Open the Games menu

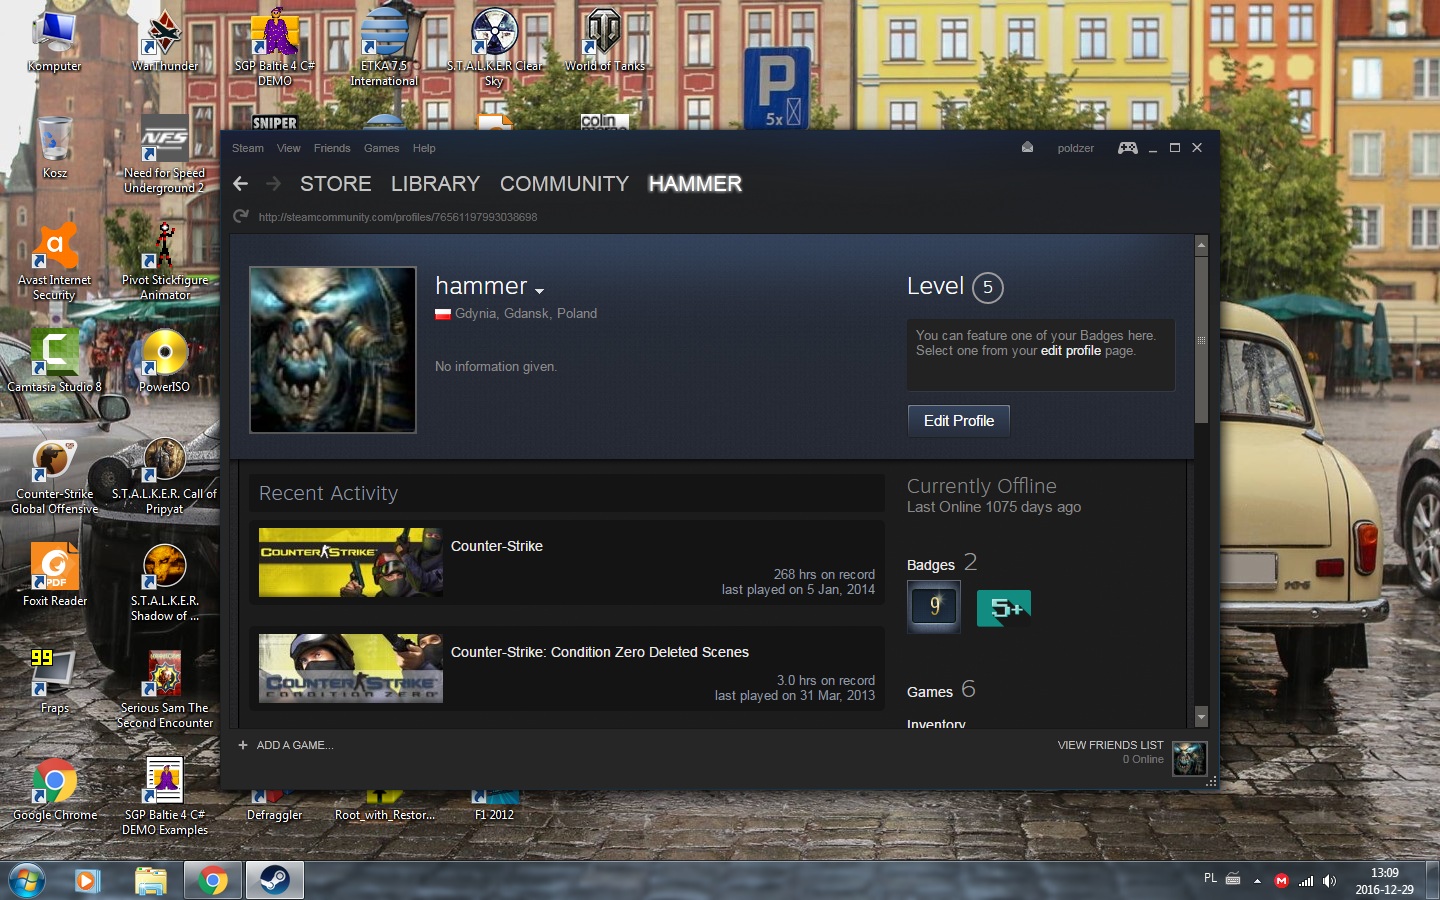coord(381,148)
